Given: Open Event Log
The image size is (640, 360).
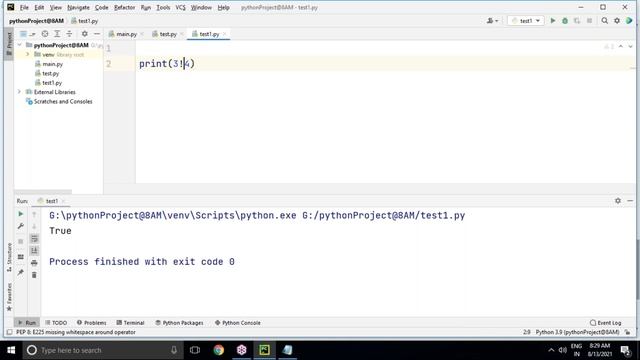Looking at the screenshot, I should tap(606, 322).
